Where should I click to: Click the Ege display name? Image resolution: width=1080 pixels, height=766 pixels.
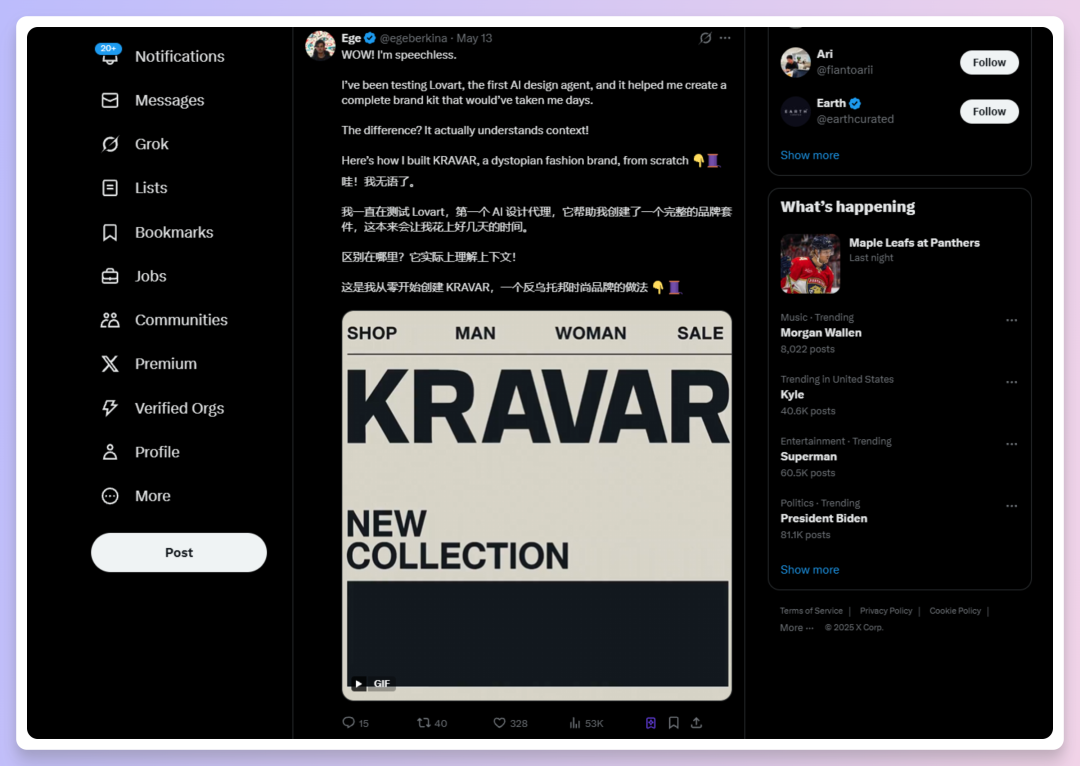pos(351,38)
